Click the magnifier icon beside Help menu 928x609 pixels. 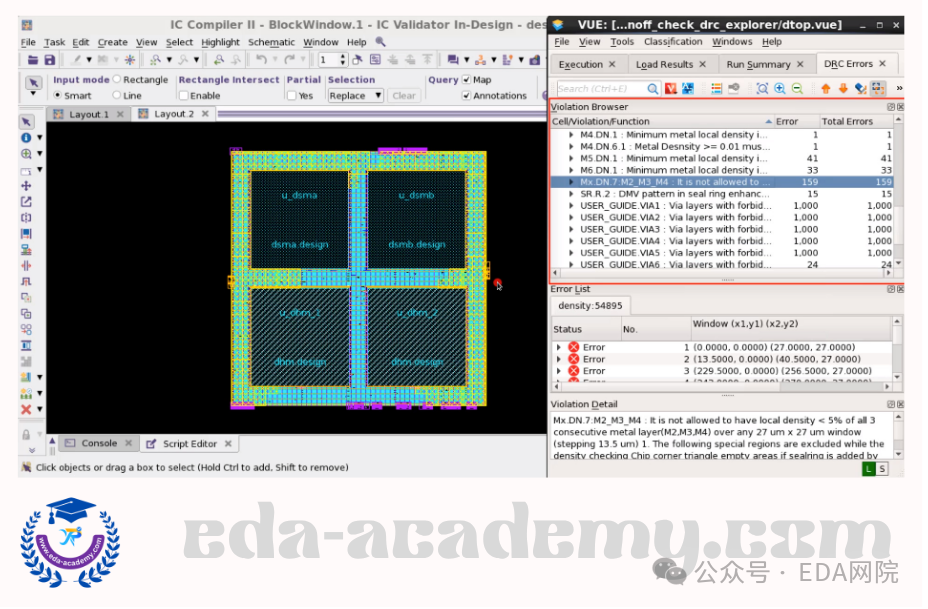point(383,42)
